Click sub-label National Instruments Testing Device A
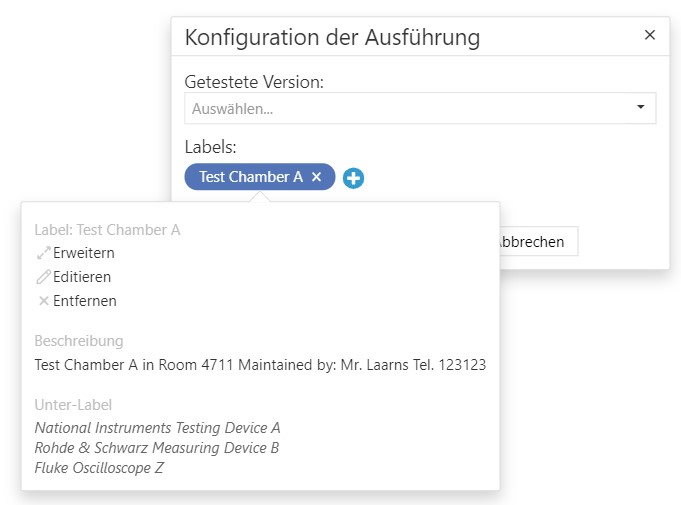681x505 pixels. pos(157,428)
